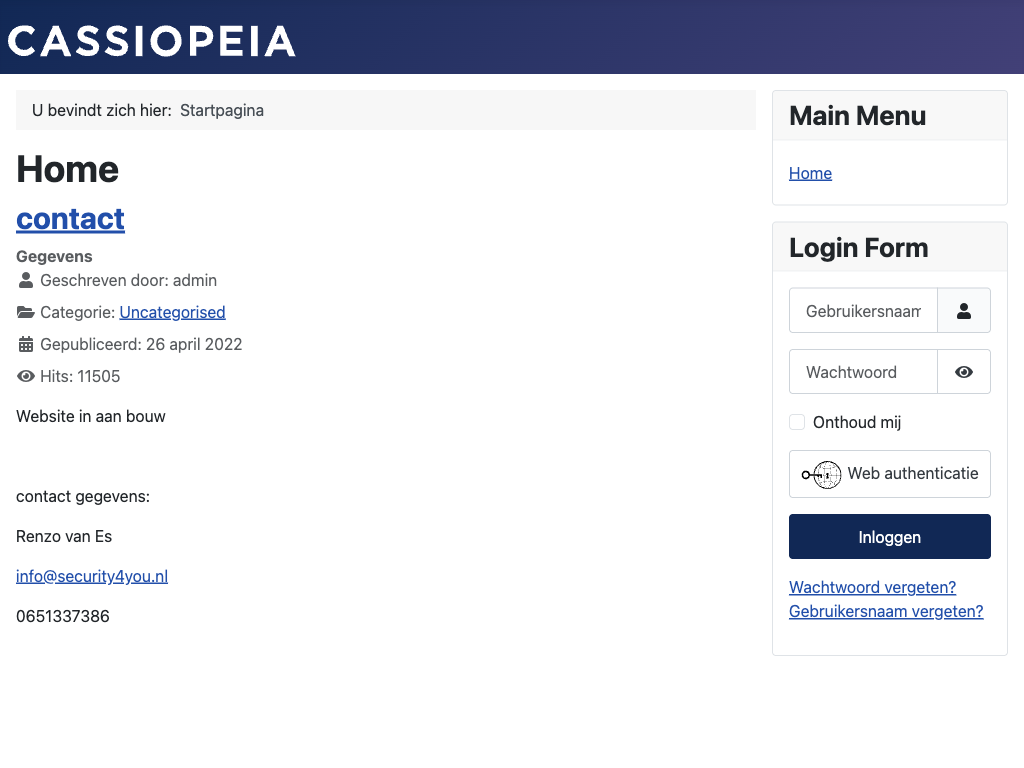Click the Wachtwoord vergeten? link
Viewport: 1024px width, 768px height.
(x=872, y=587)
